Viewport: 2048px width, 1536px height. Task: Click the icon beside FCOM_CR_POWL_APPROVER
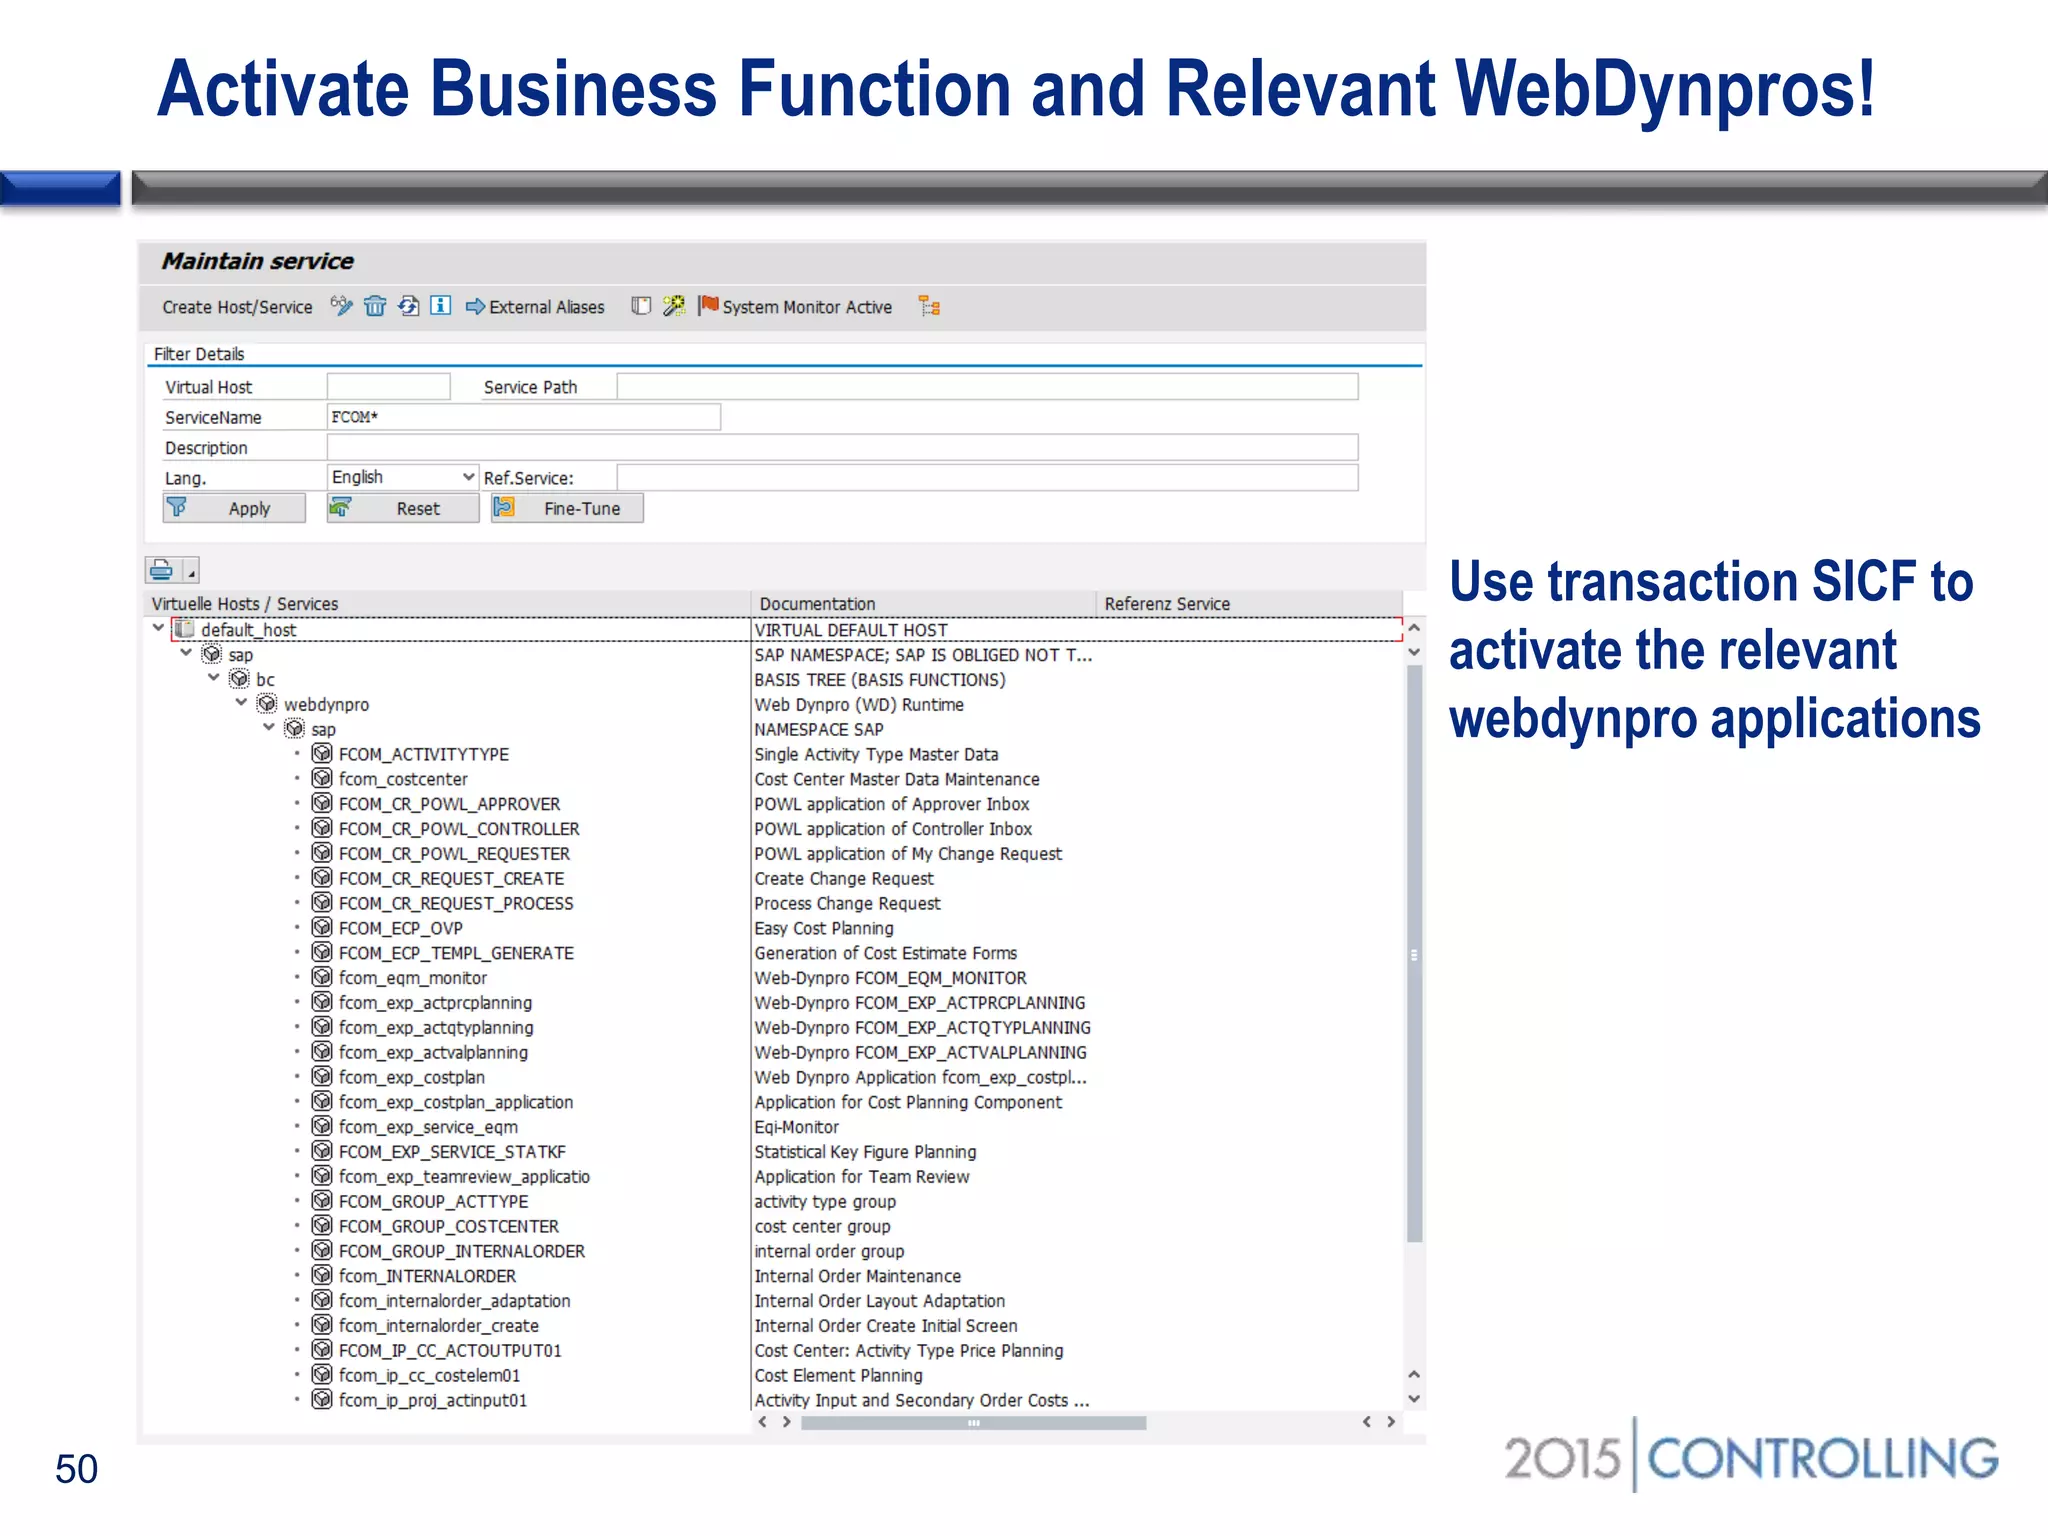pyautogui.click(x=322, y=803)
